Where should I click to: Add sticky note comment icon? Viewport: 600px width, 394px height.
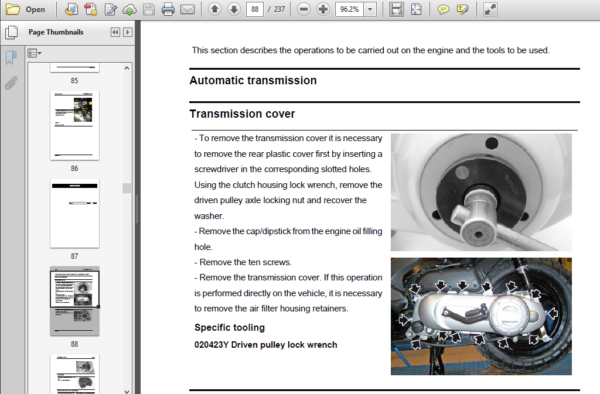pos(443,9)
